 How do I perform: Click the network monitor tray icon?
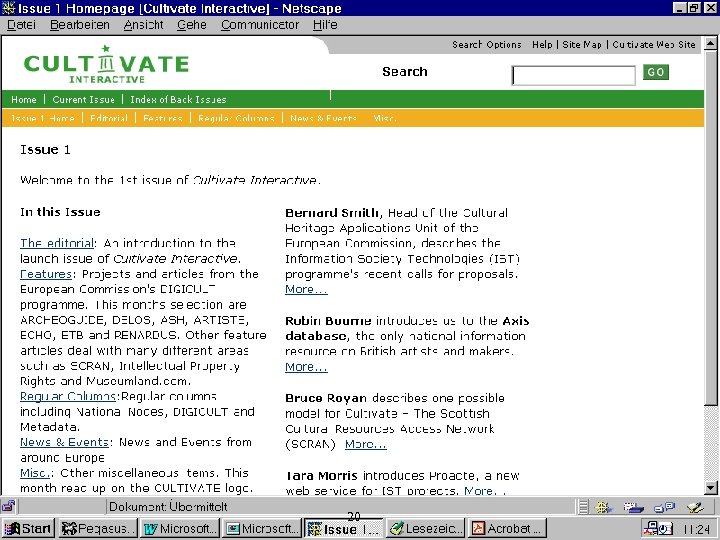point(651,528)
